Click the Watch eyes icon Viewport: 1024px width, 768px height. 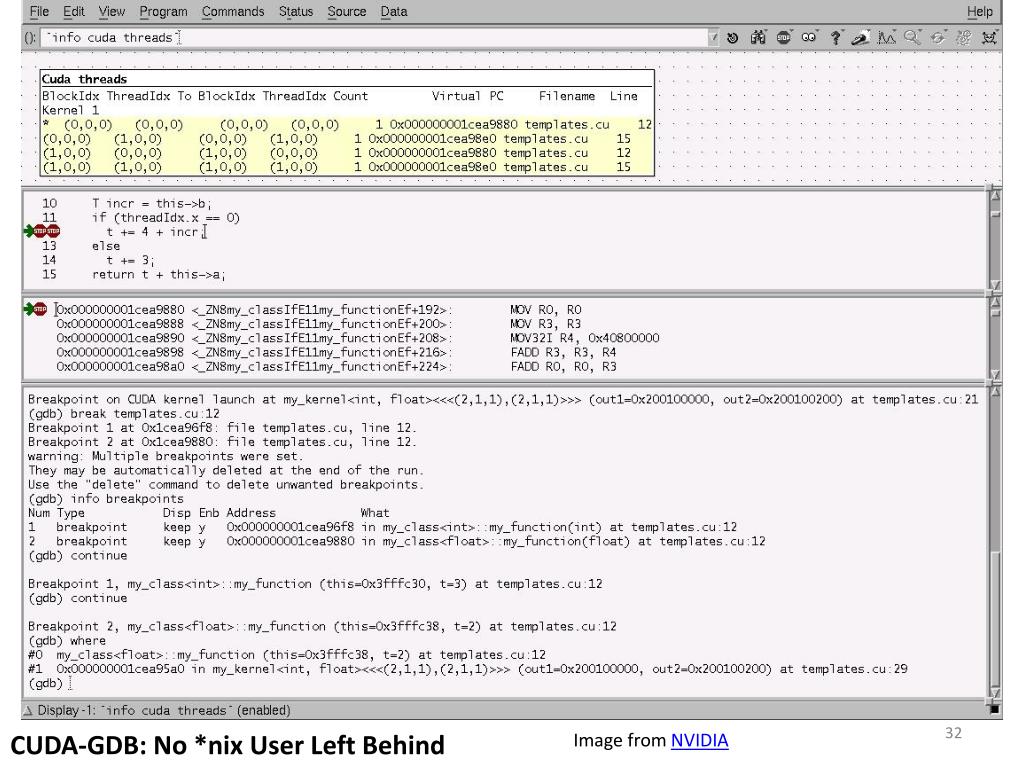coord(809,38)
